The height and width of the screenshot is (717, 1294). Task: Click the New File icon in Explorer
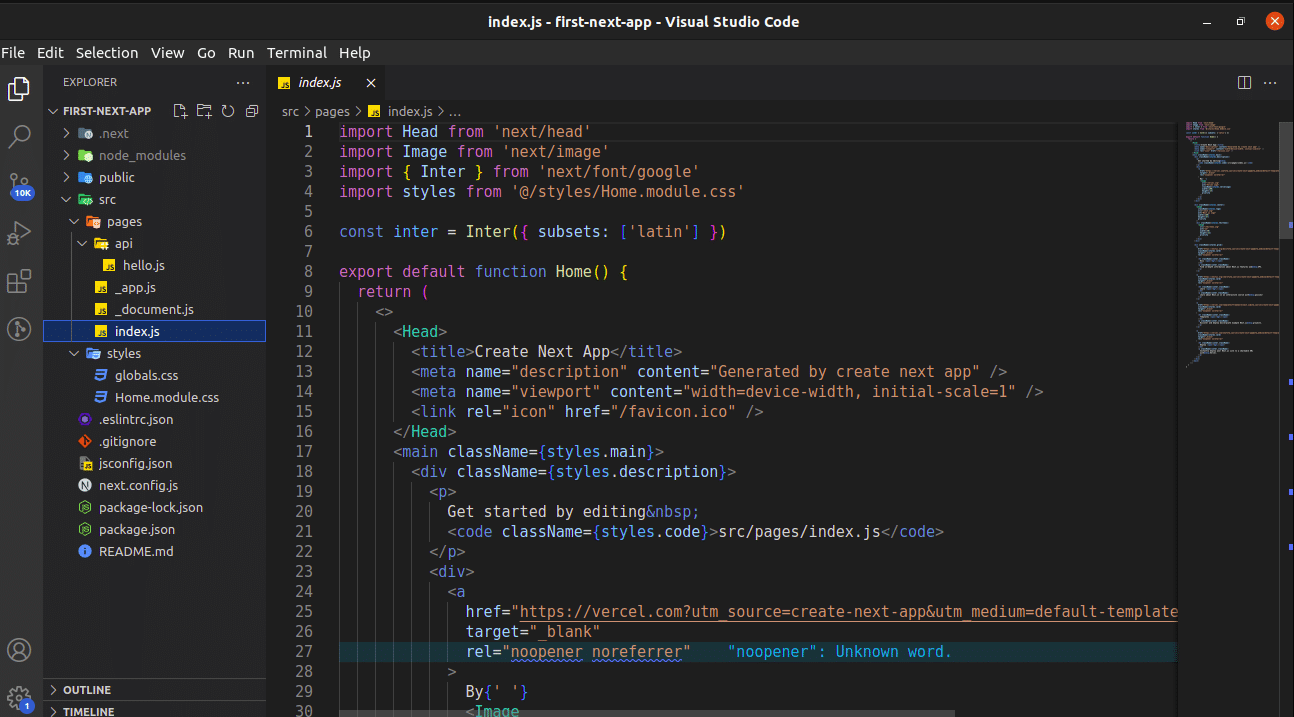180,111
